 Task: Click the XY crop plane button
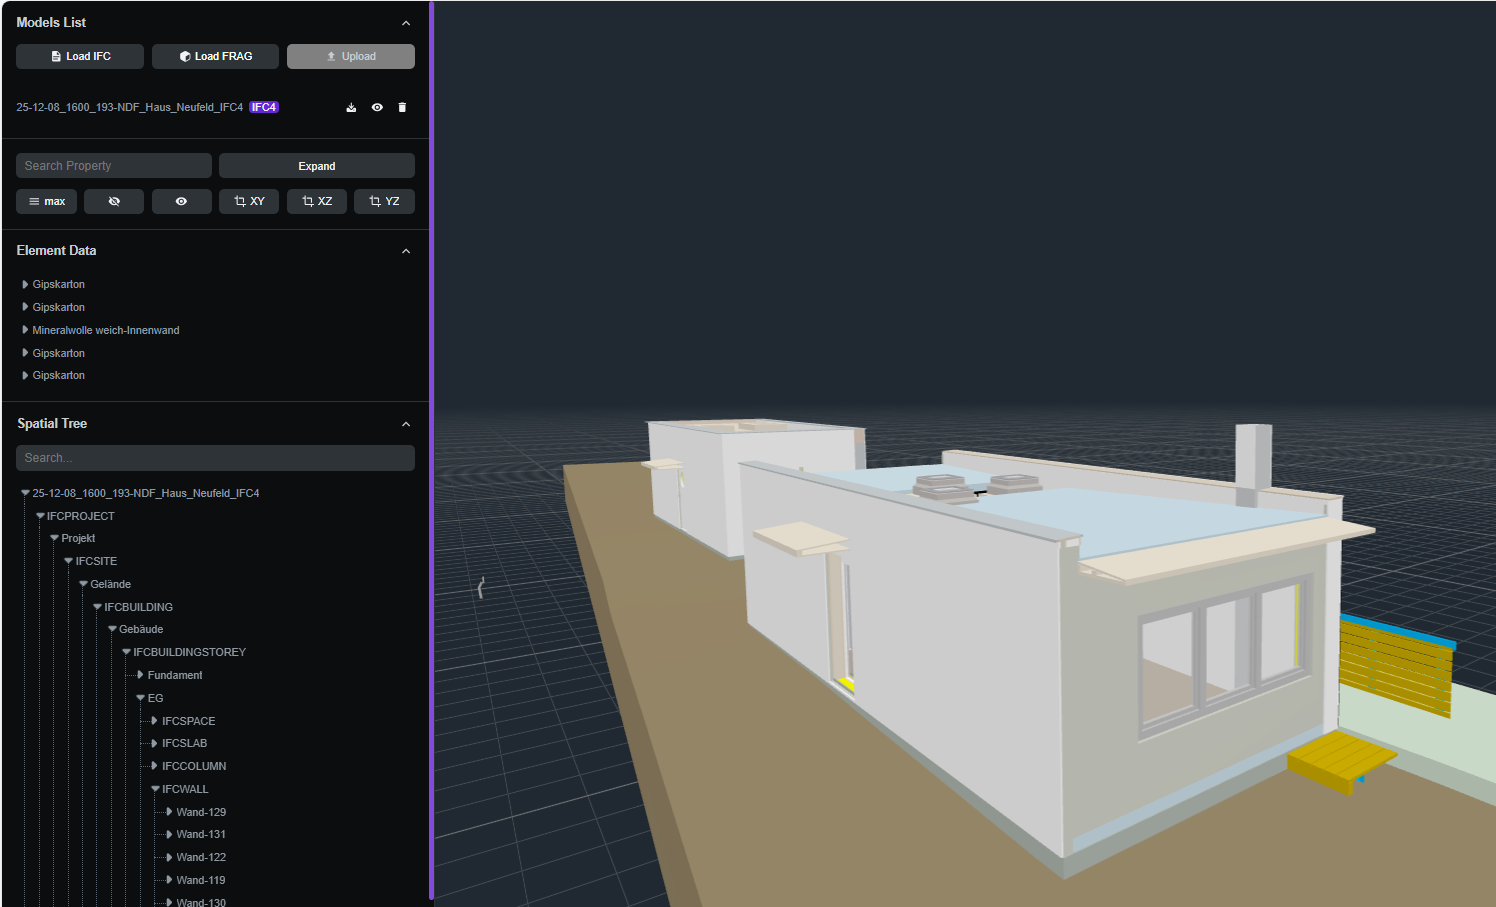pyautogui.click(x=249, y=202)
